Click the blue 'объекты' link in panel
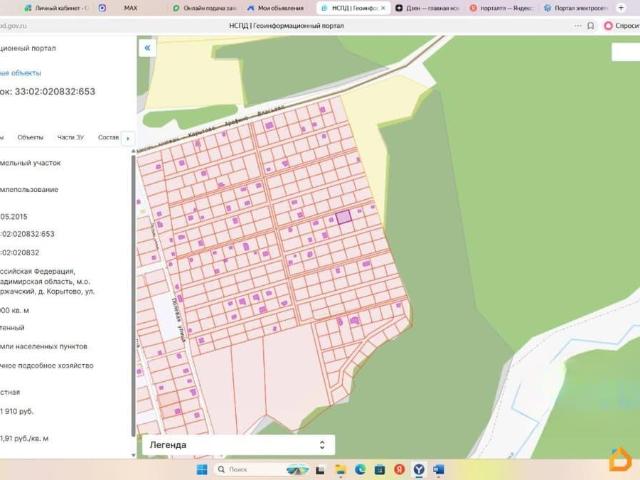Image resolution: width=640 pixels, height=480 pixels. (20, 73)
